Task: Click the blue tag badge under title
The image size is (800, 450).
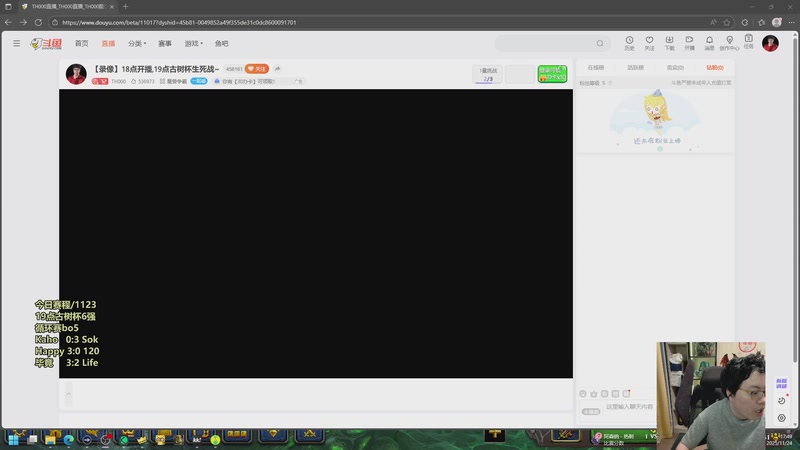Action: 198,81
